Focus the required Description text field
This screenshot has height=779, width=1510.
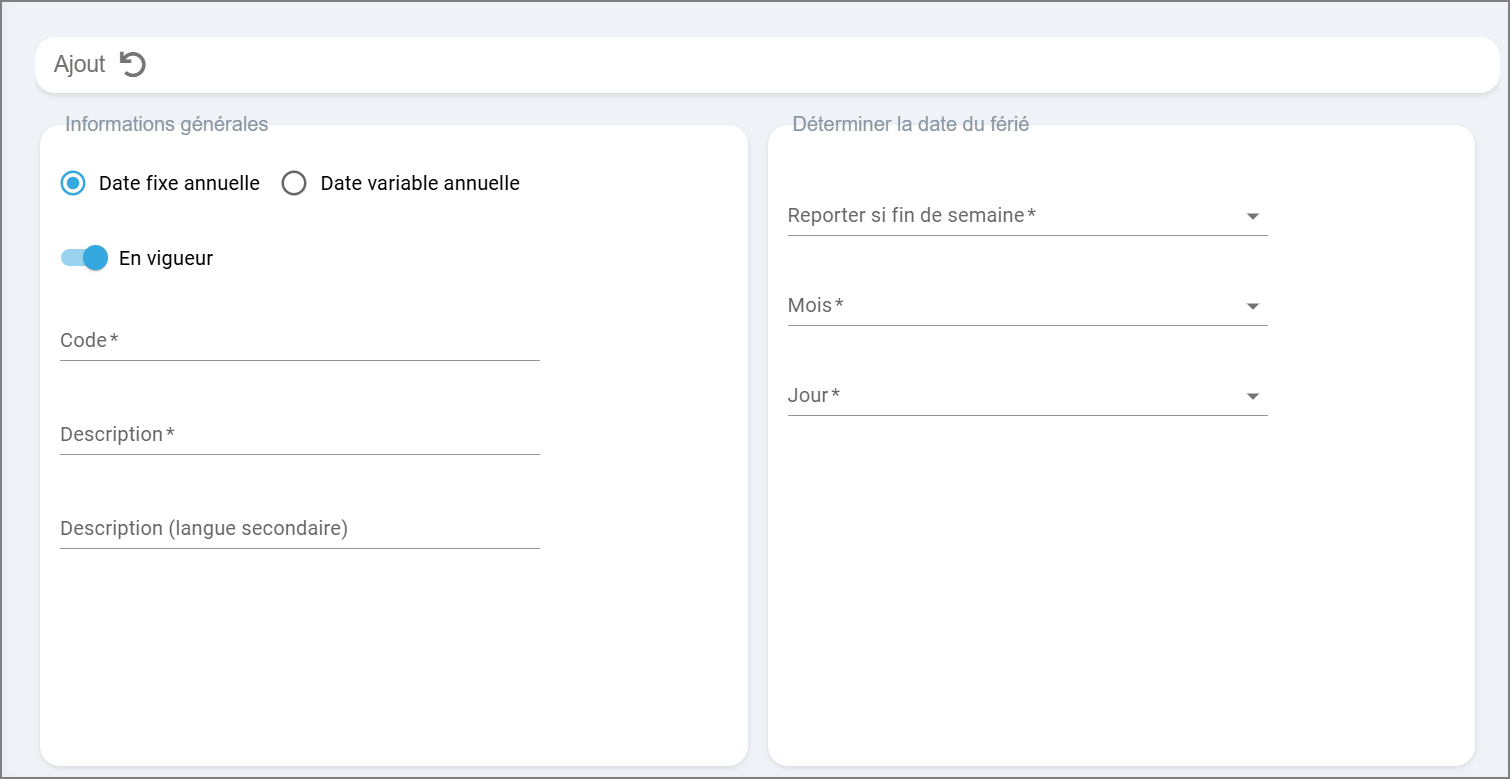[300, 435]
